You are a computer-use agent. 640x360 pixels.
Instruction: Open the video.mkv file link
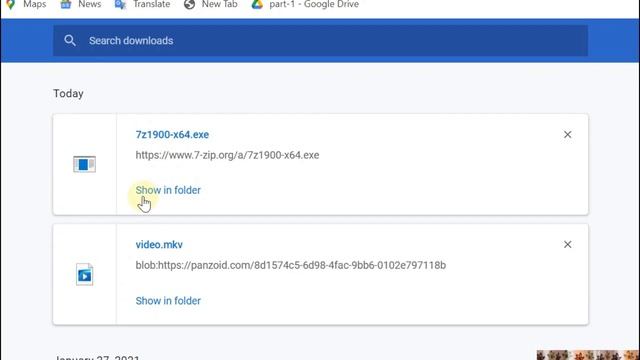pyautogui.click(x=159, y=244)
